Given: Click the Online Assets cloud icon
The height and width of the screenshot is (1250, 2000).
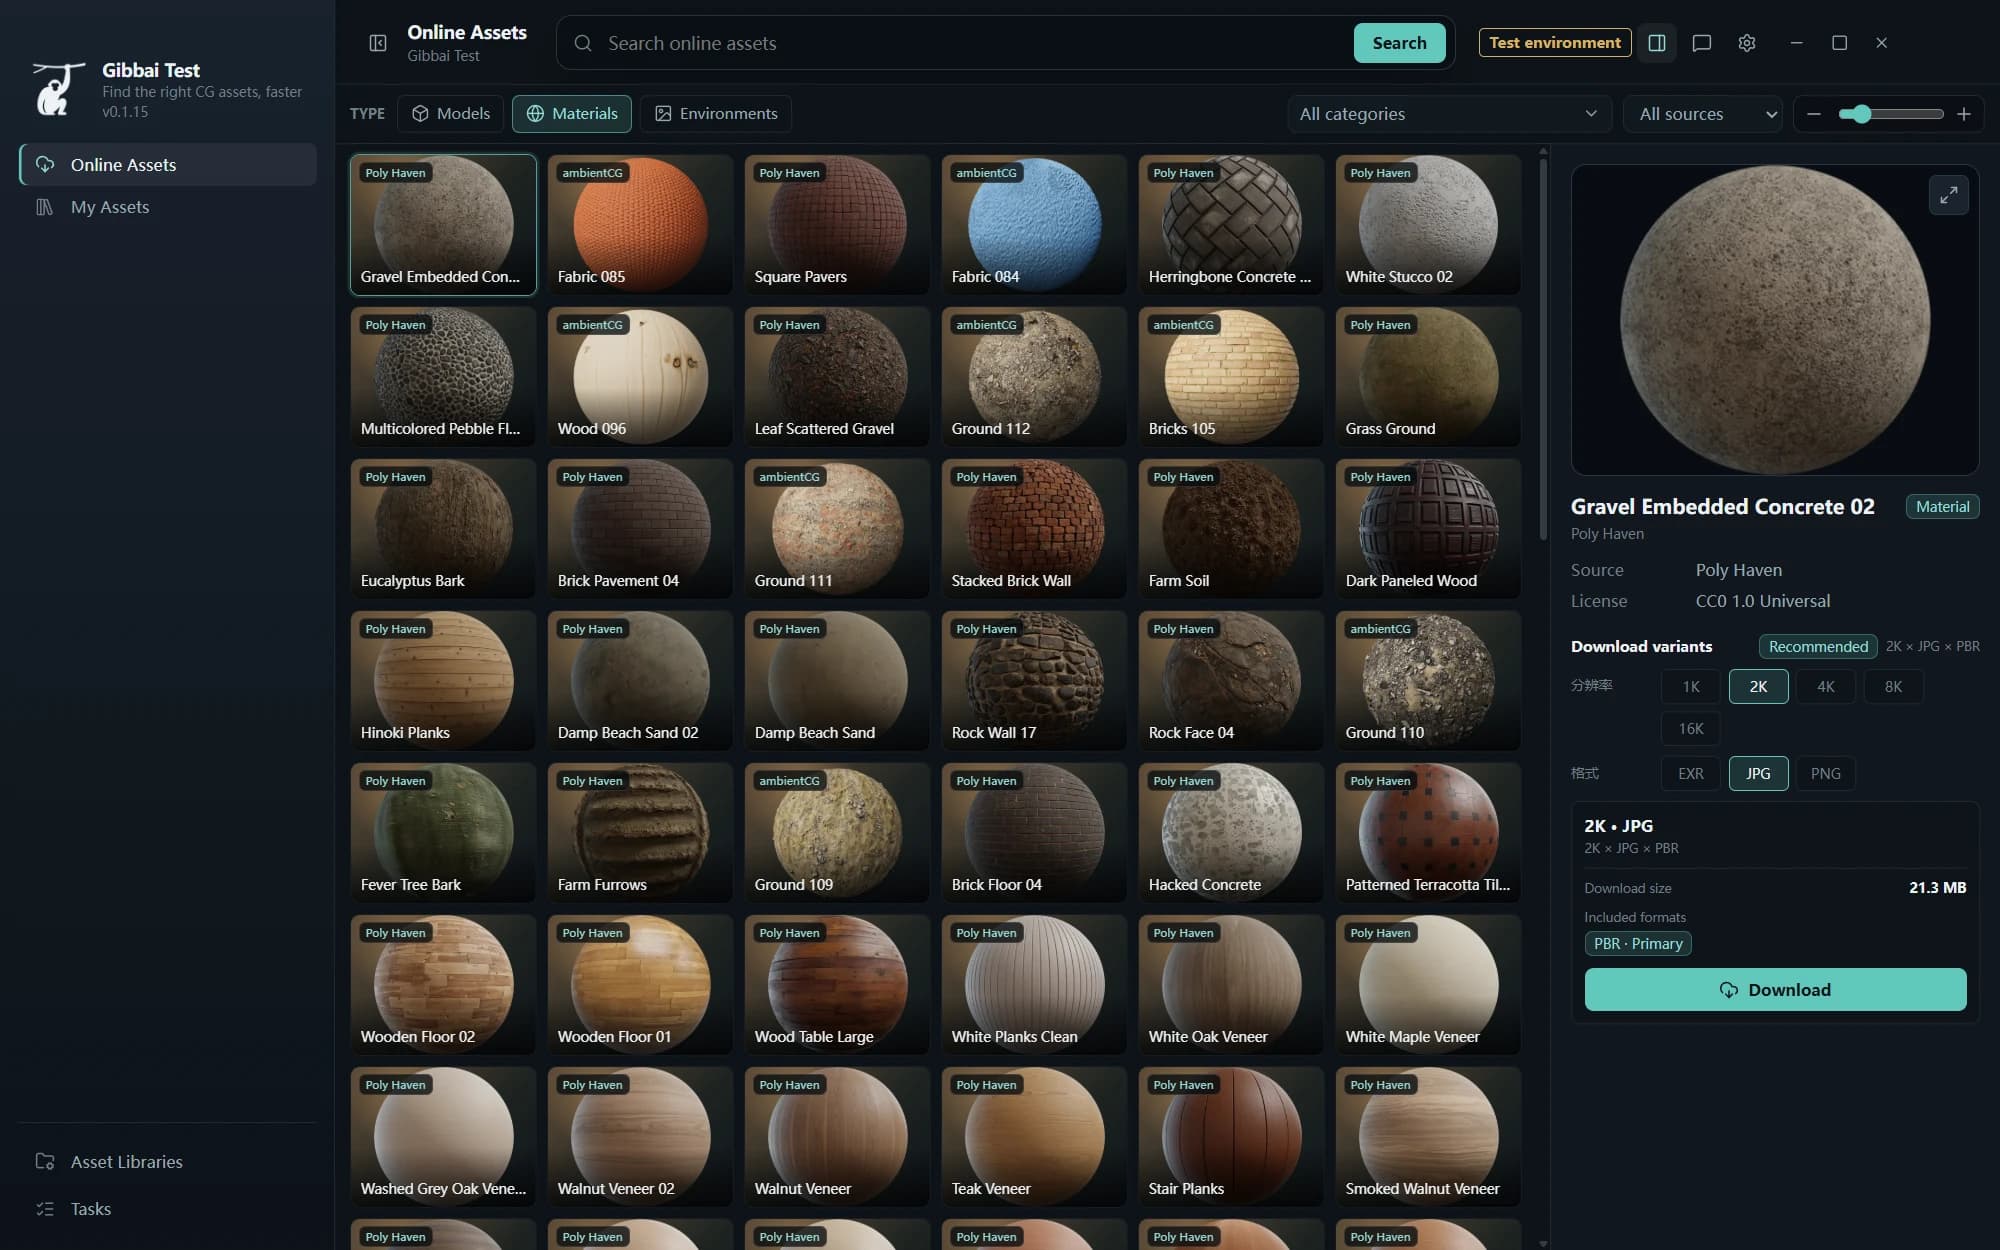Looking at the screenshot, I should [45, 164].
